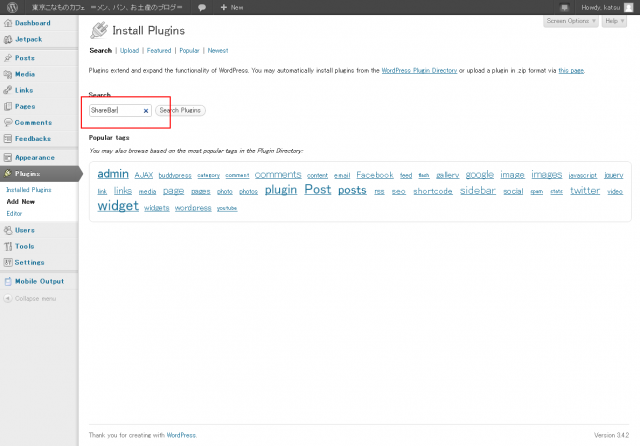Open the Feedbacks menu
Image resolution: width=640 pixels, height=446 pixels.
pyautogui.click(x=33, y=139)
